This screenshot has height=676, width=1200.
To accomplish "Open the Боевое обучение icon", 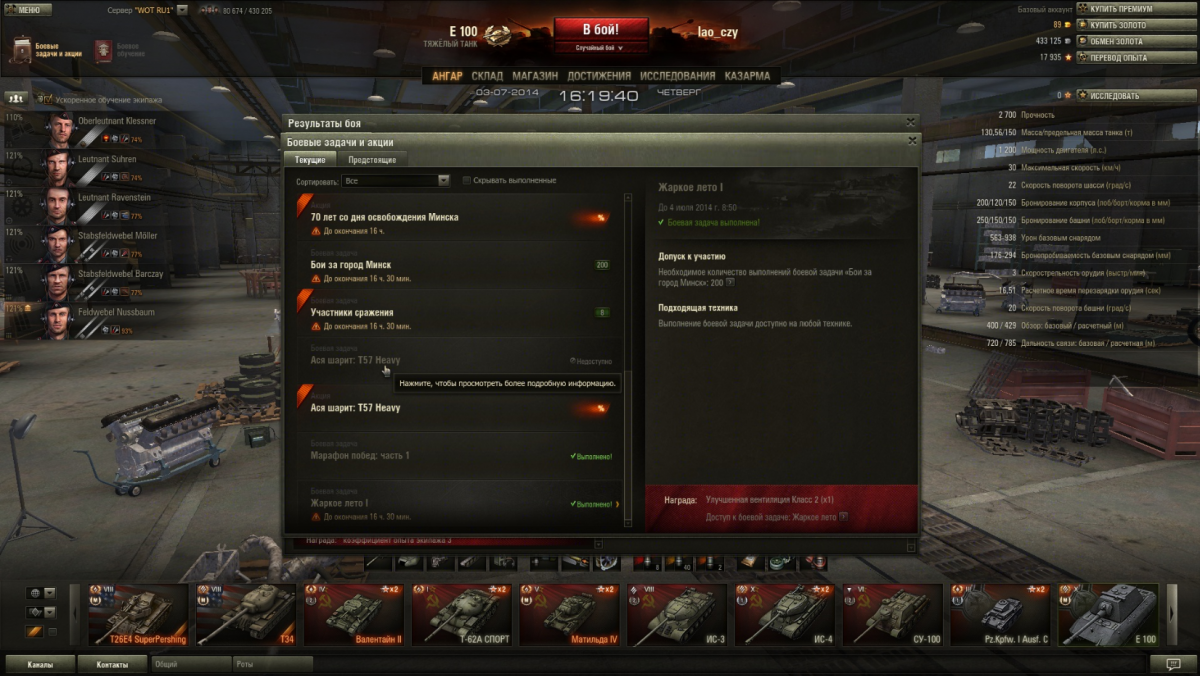I will 103,50.
